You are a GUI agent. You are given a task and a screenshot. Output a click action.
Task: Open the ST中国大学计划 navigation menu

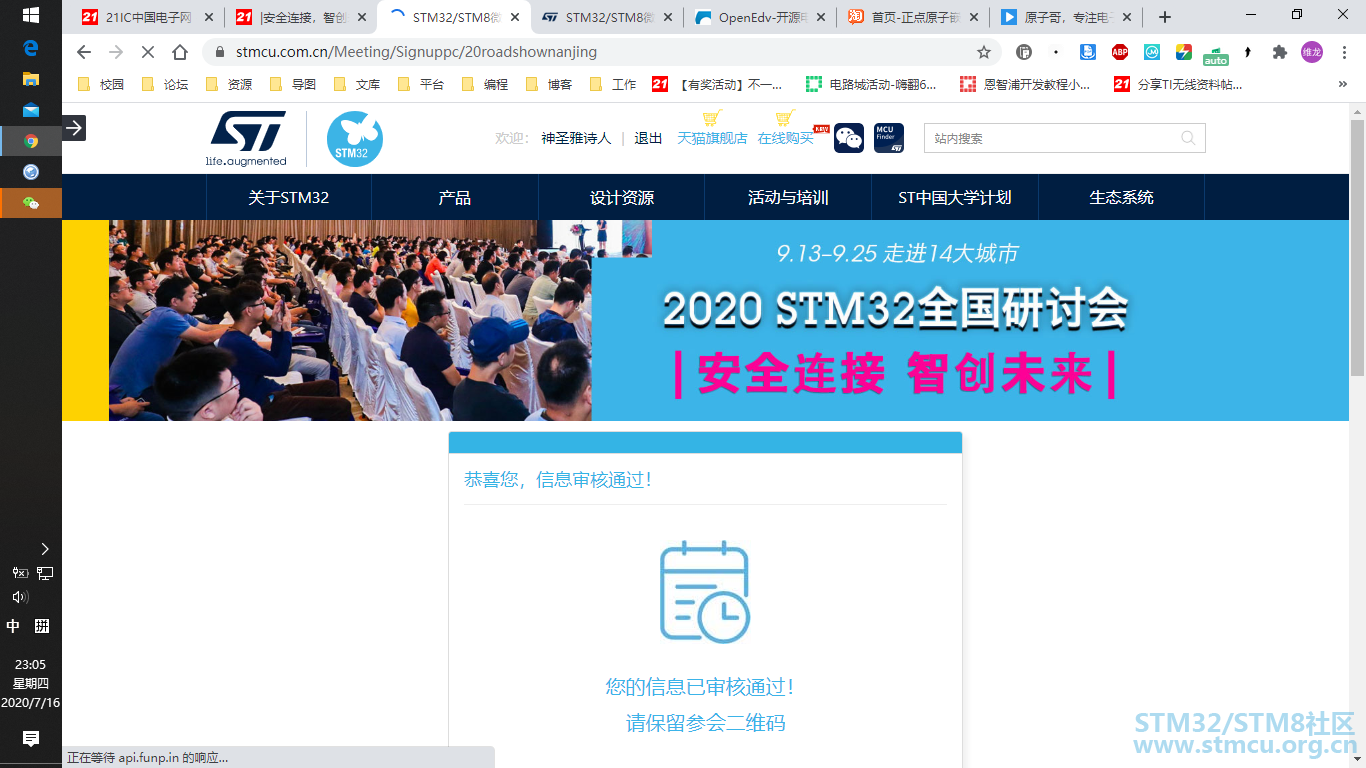955,197
